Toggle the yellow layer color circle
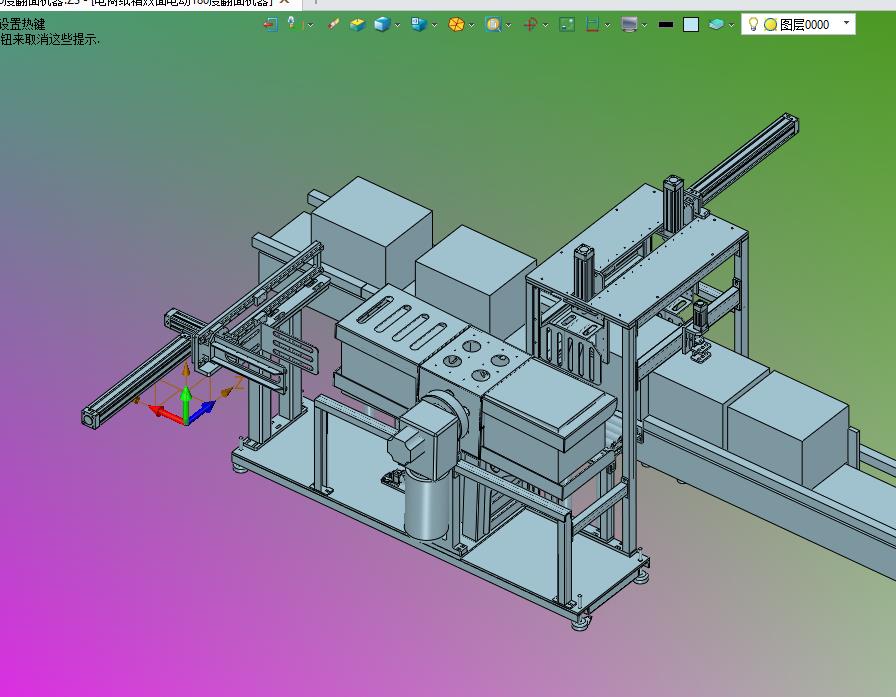This screenshot has height=697, width=896. [770, 25]
